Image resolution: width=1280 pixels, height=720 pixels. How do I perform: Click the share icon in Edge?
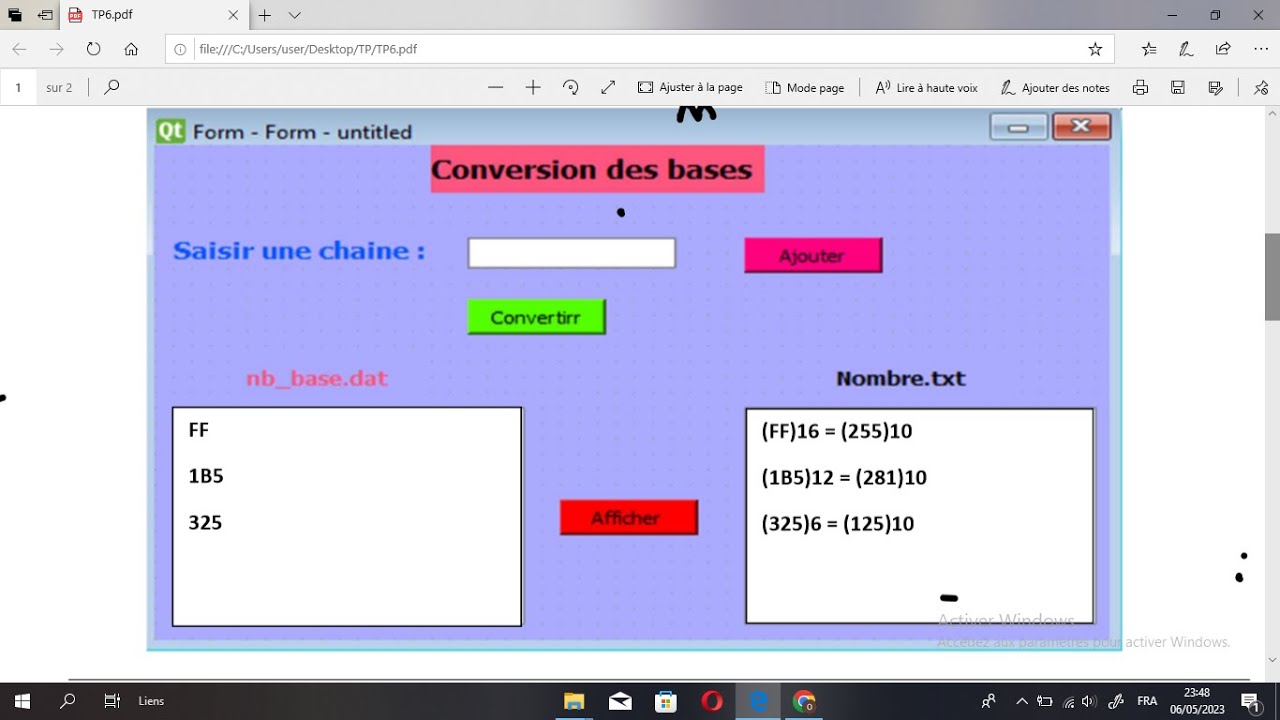point(1223,49)
